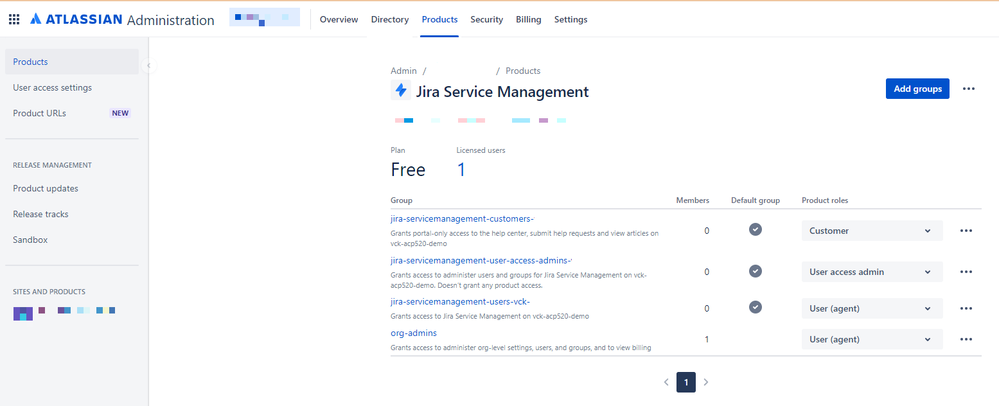Click the site entry under Sites and Products

pyautogui.click(x=64, y=312)
